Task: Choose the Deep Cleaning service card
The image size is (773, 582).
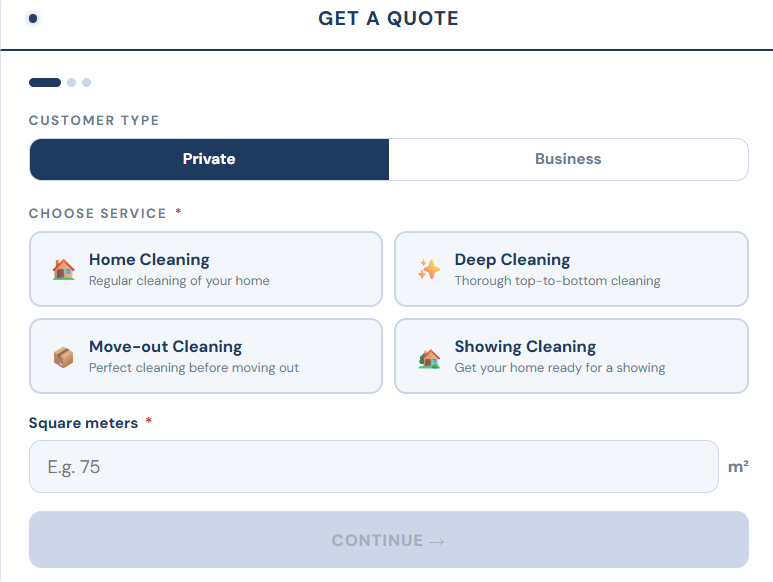Action: [571, 269]
